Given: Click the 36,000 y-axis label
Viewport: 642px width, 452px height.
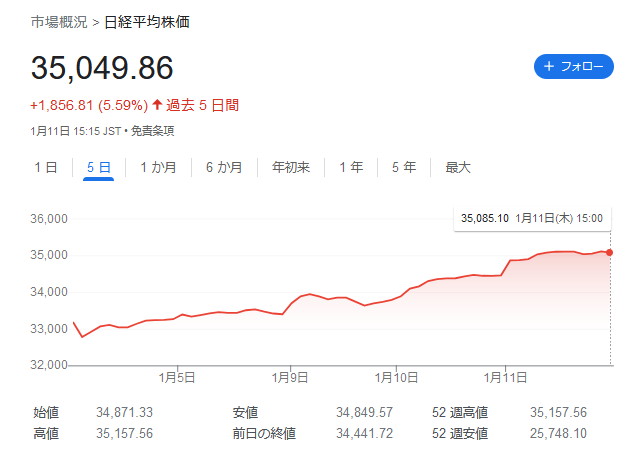Looking at the screenshot, I should tap(49, 219).
